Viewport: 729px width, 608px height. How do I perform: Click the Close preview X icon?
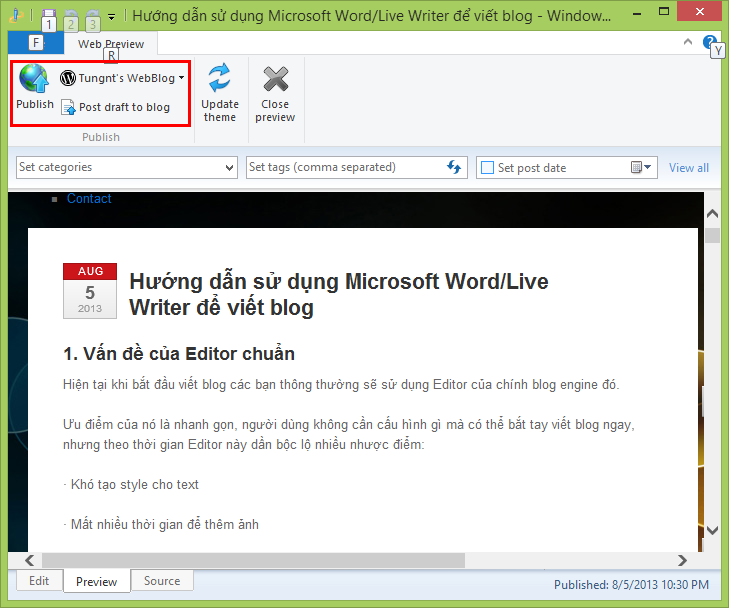tap(275, 79)
